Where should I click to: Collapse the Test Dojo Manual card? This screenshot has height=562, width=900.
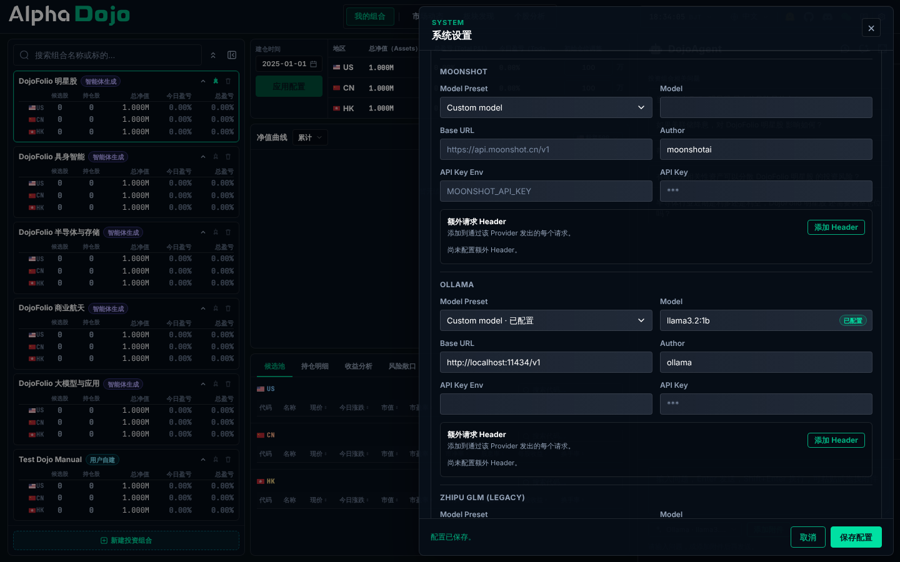click(x=203, y=460)
